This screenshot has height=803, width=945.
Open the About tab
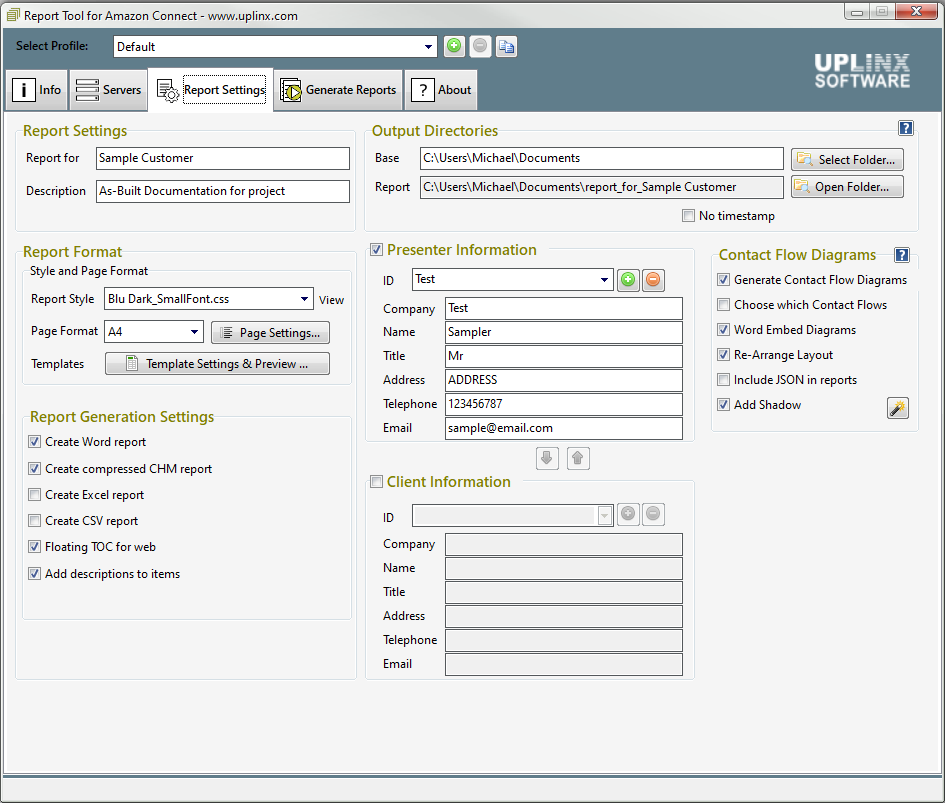point(441,90)
